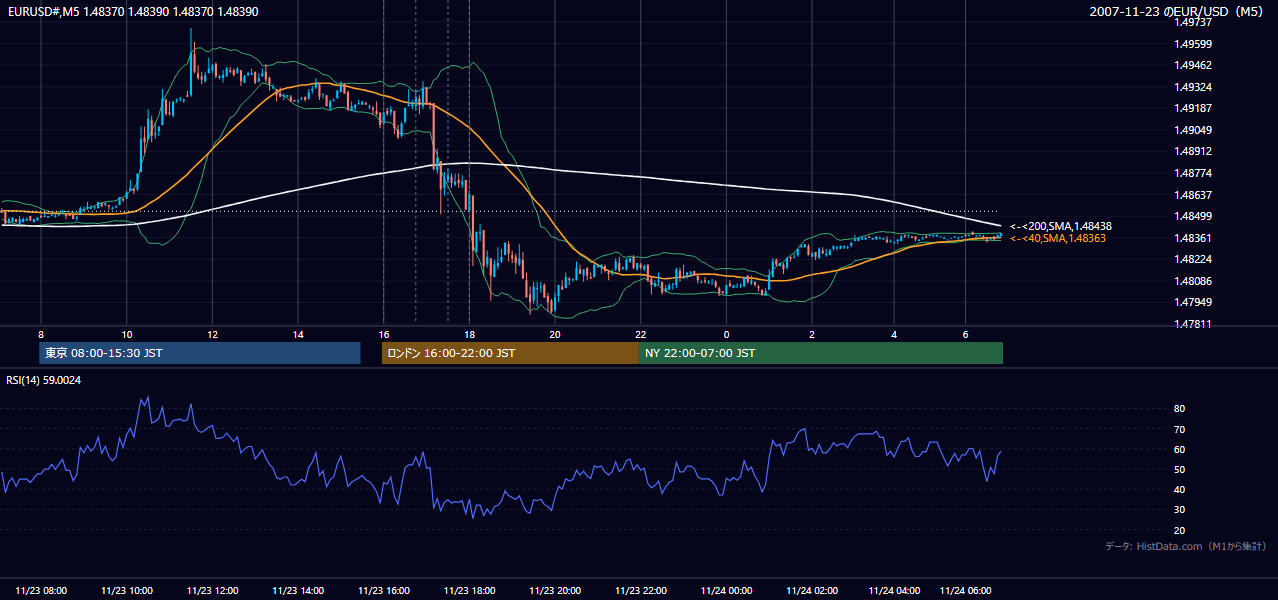The width and height of the screenshot is (1278, 600).
Task: Click price axis value 1.48499
Action: click(x=1193, y=216)
